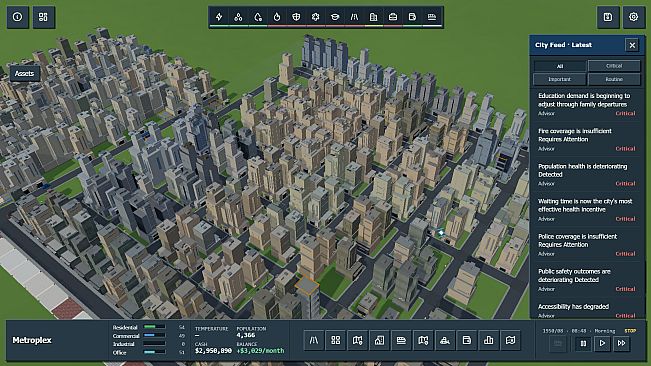Select the train transit icon in top toolbar

[432, 17]
